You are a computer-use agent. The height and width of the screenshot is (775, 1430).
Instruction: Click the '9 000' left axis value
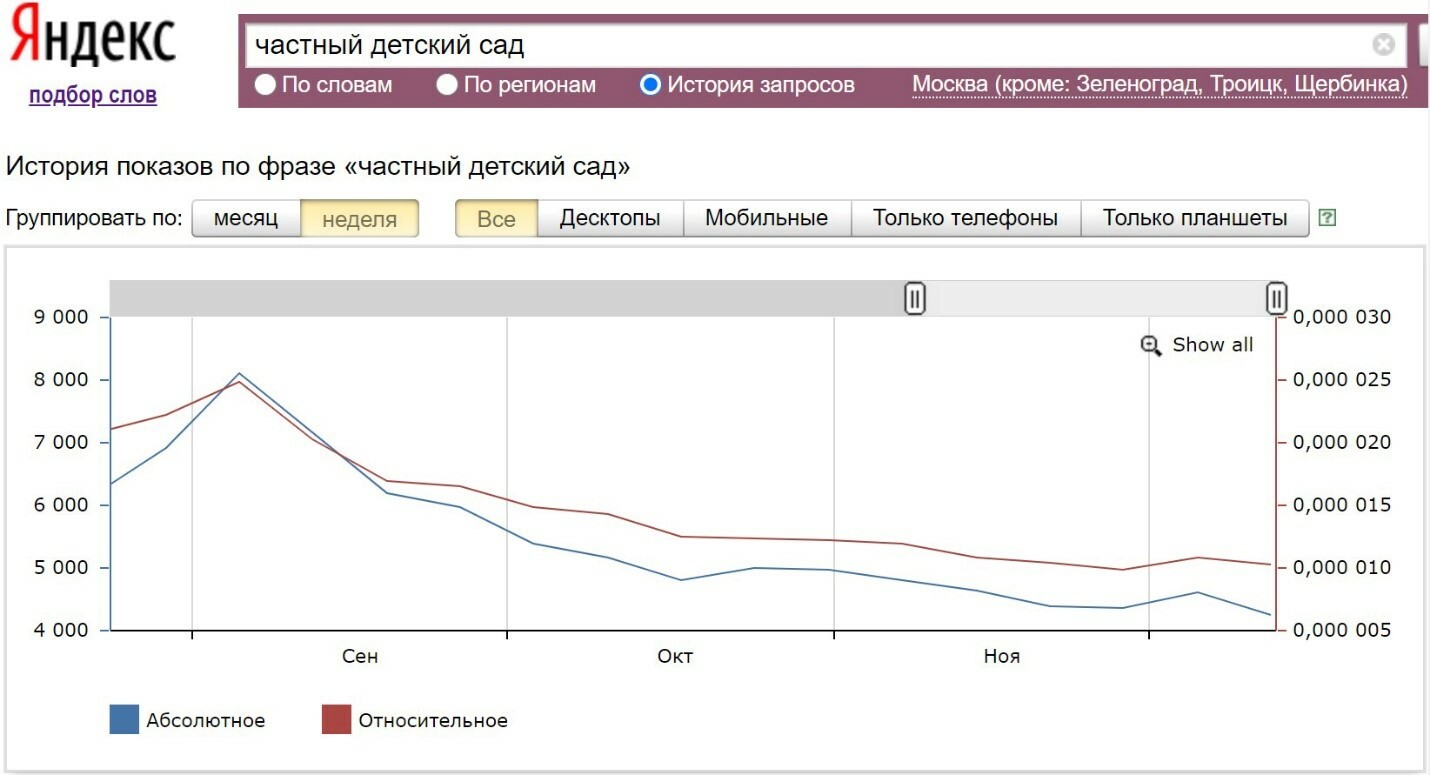(62, 317)
